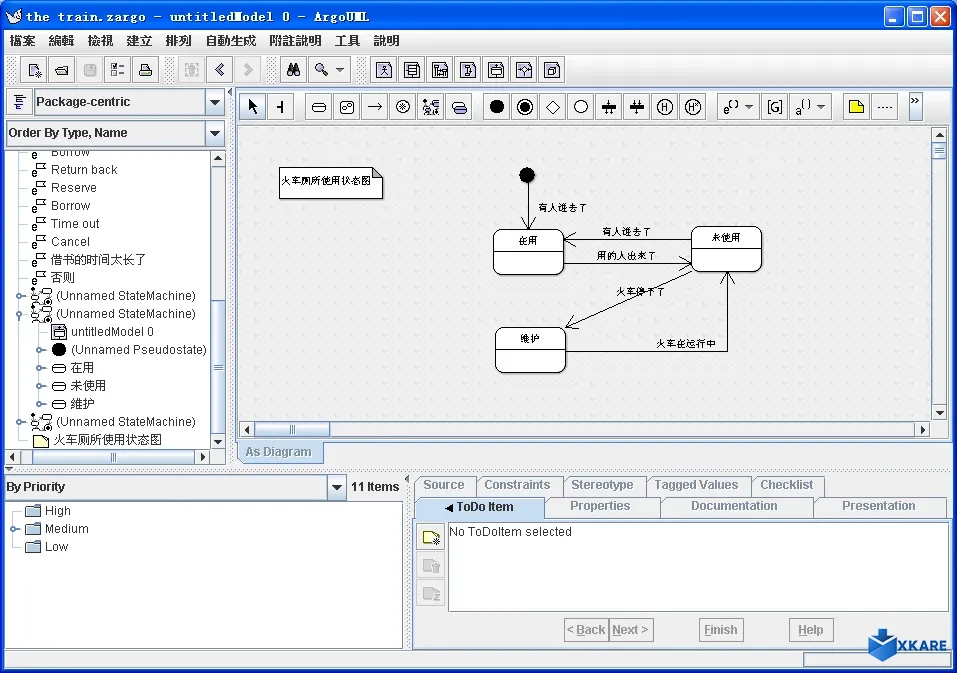Screen dimensions: 957x673
Task: Select the Initial pseudostate tool
Action: click(x=497, y=107)
